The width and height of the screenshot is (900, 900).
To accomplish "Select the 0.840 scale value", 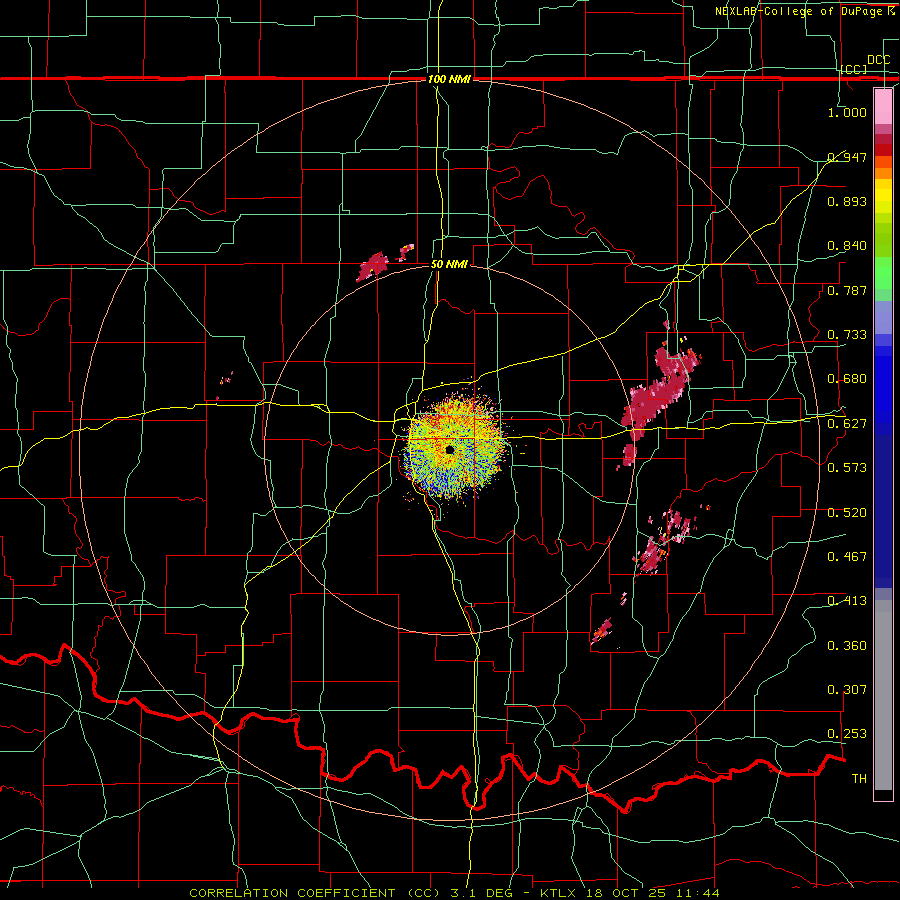I will pyautogui.click(x=847, y=246).
